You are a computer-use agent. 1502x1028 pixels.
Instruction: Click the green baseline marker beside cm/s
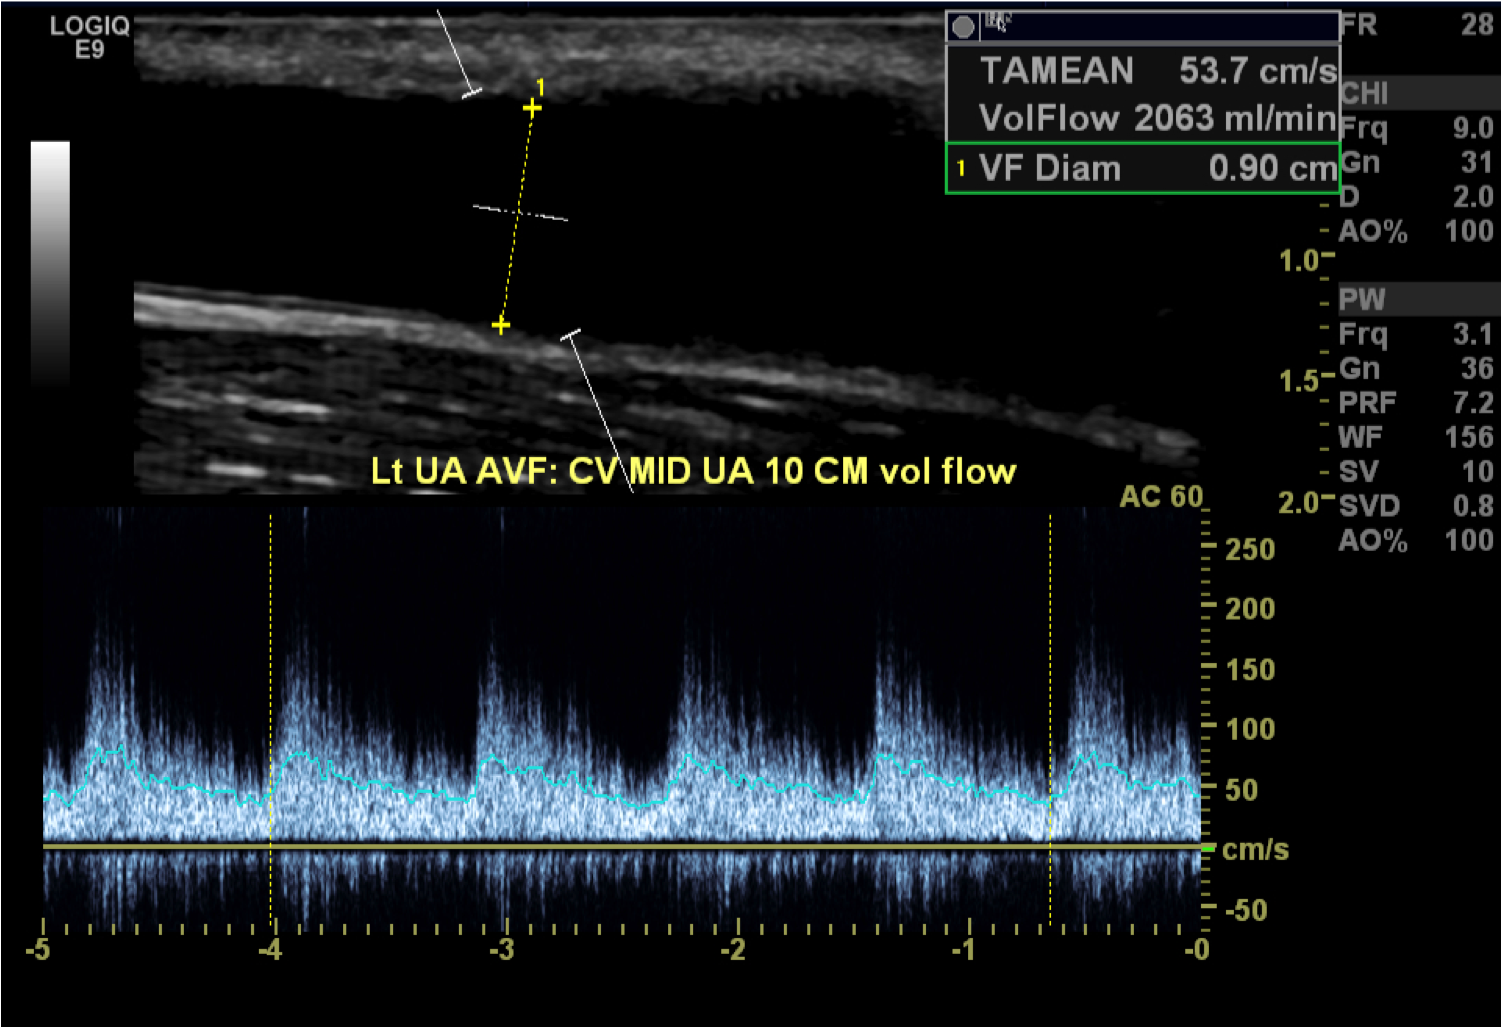1208,849
